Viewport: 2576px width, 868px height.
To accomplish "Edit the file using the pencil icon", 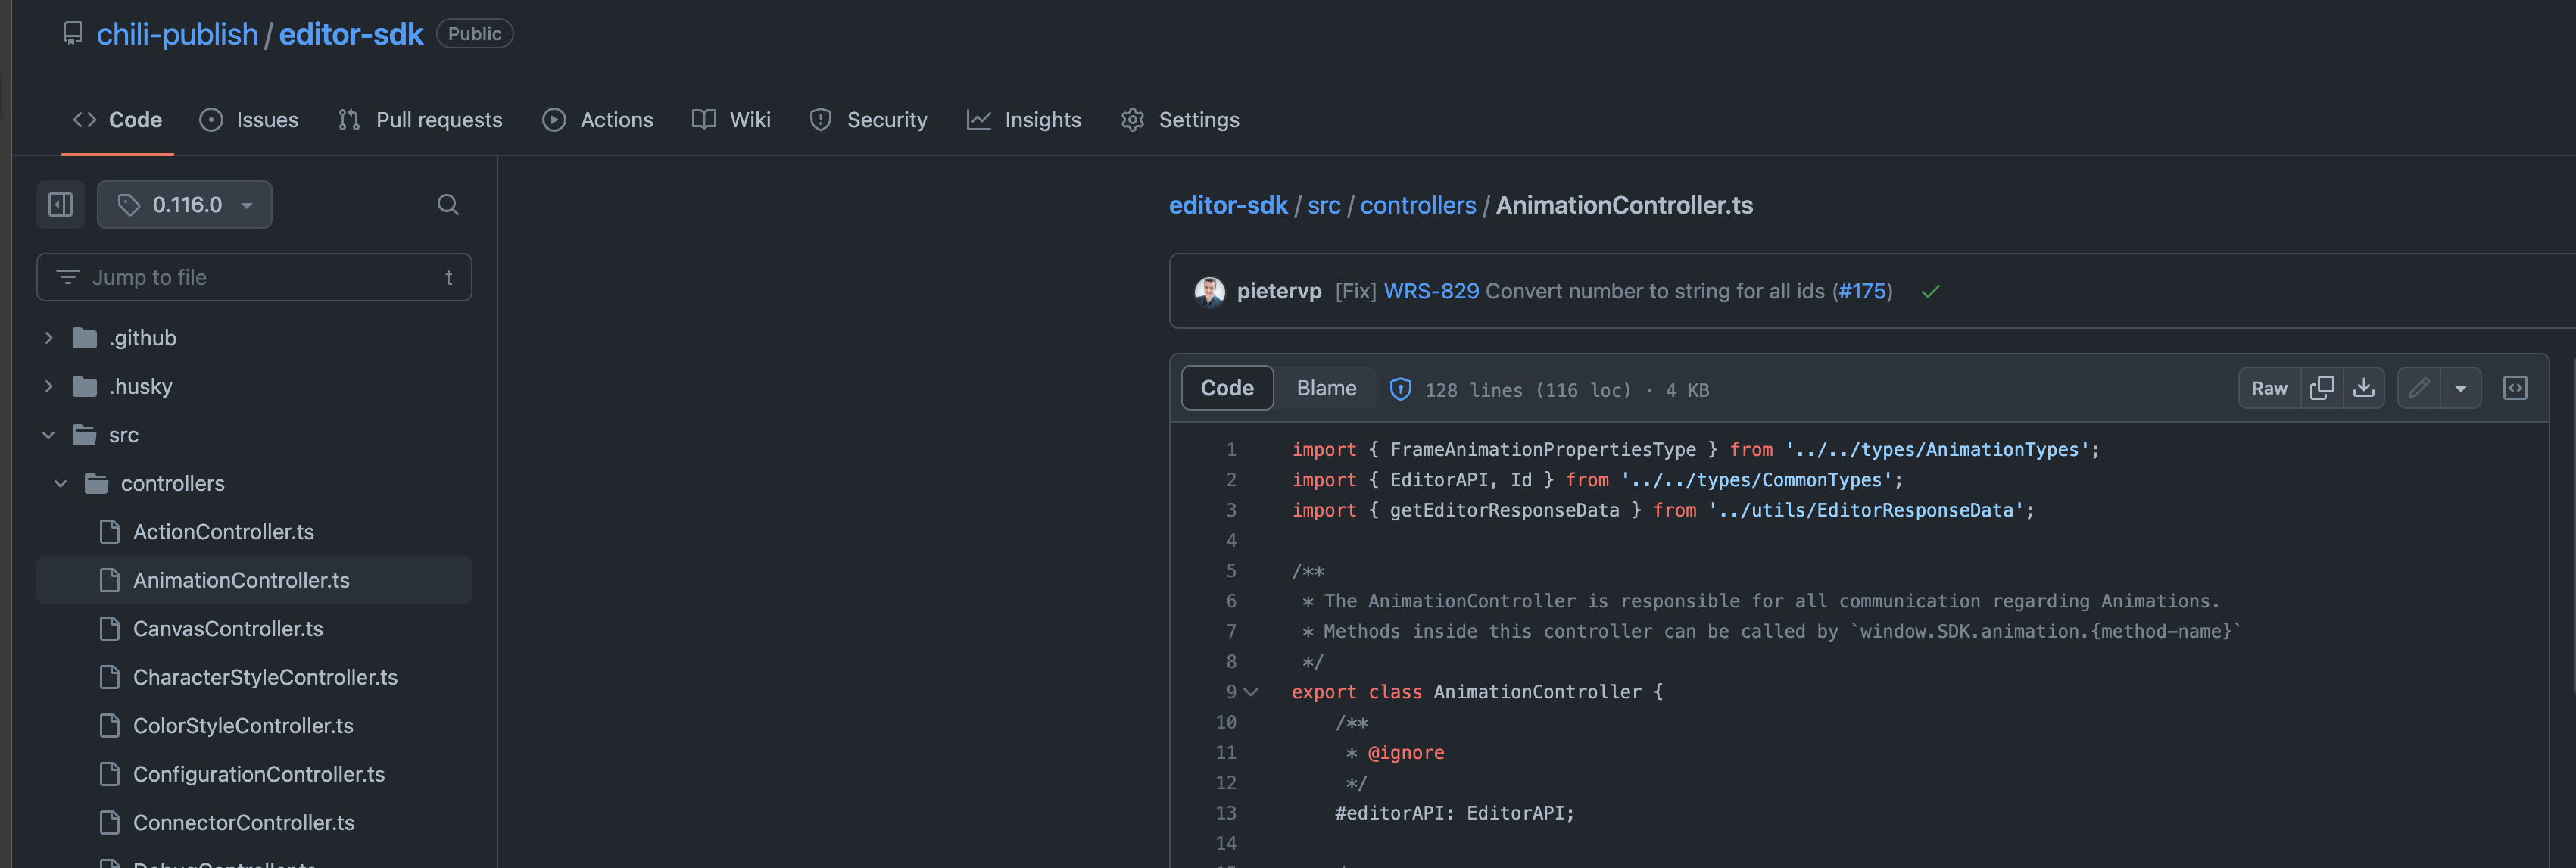I will point(2419,387).
